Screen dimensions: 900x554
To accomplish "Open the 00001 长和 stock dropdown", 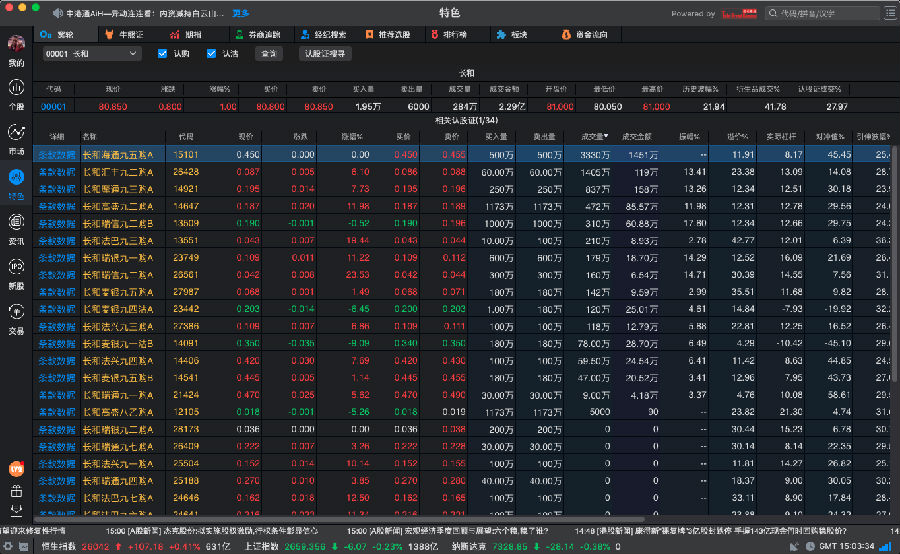I will 91,53.
